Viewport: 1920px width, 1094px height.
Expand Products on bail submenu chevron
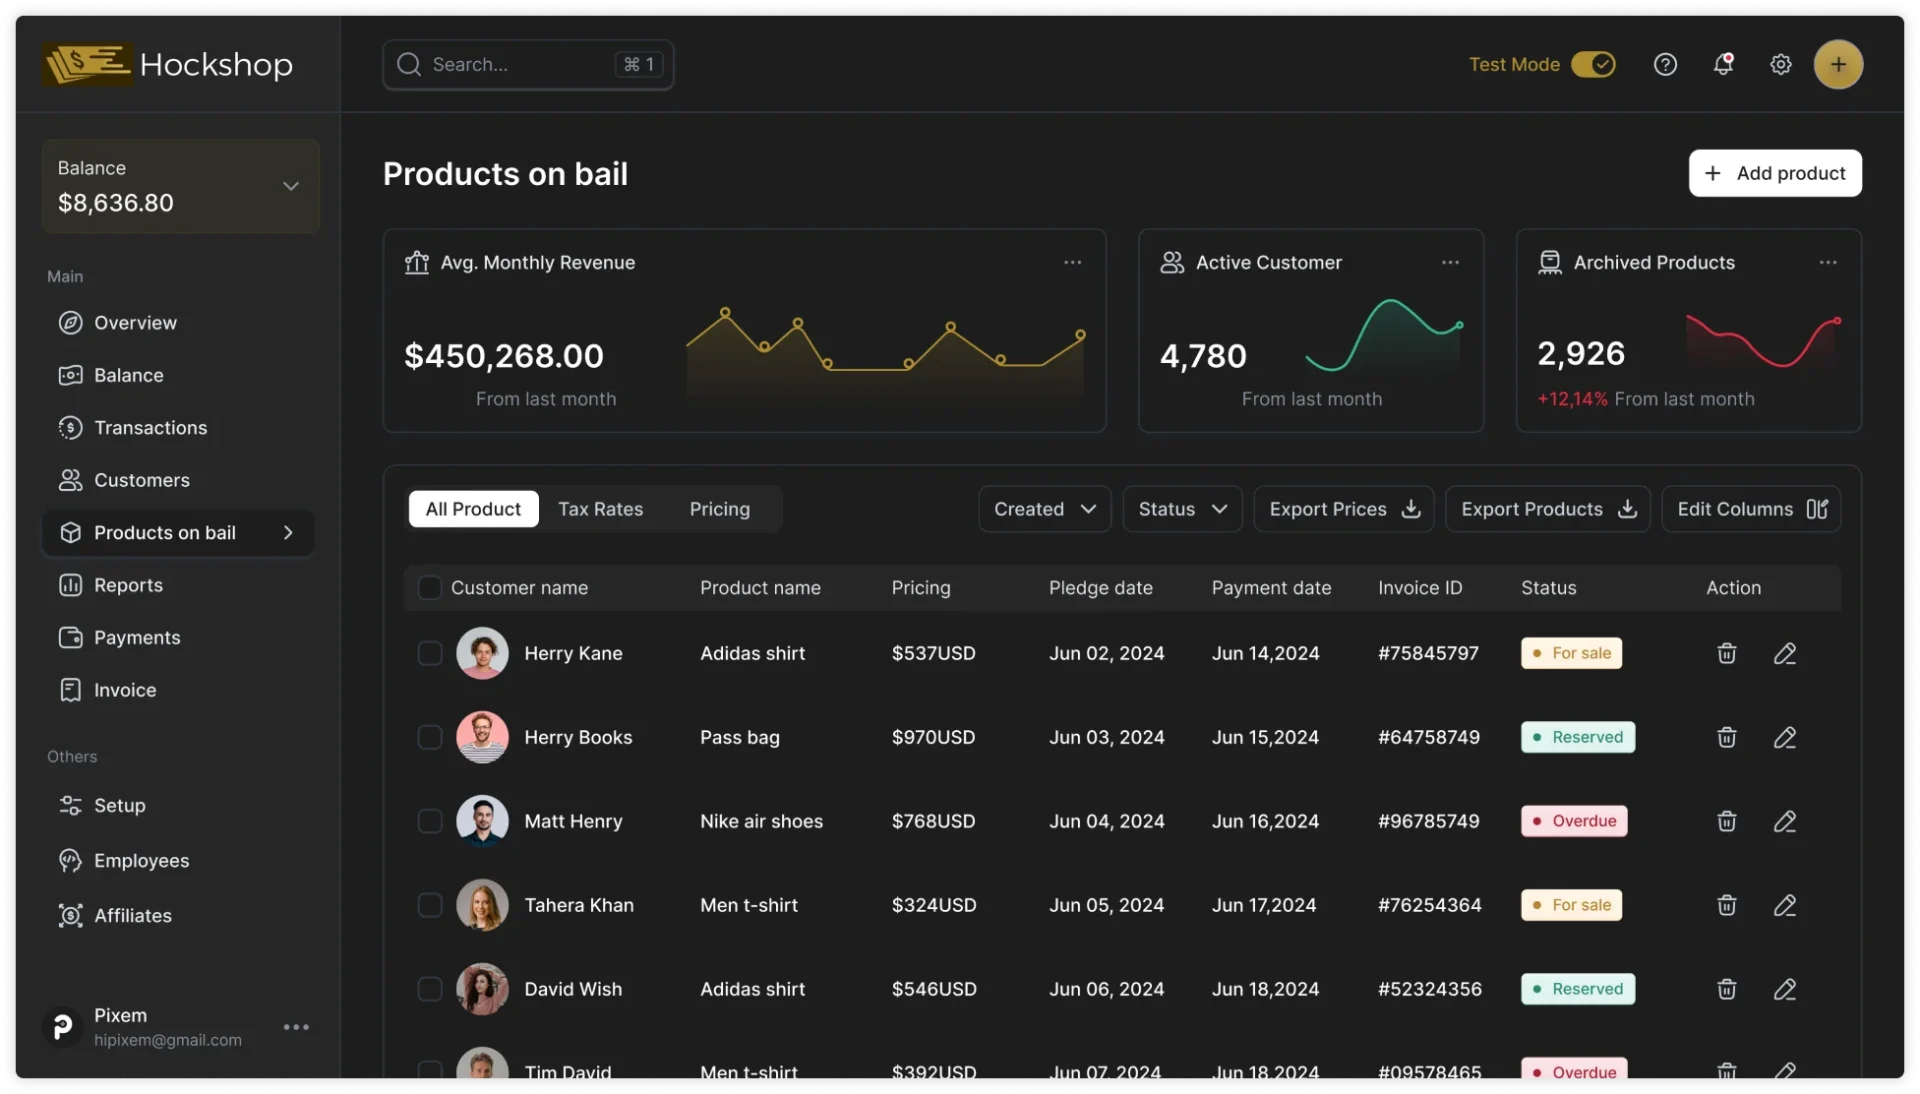pos(288,533)
